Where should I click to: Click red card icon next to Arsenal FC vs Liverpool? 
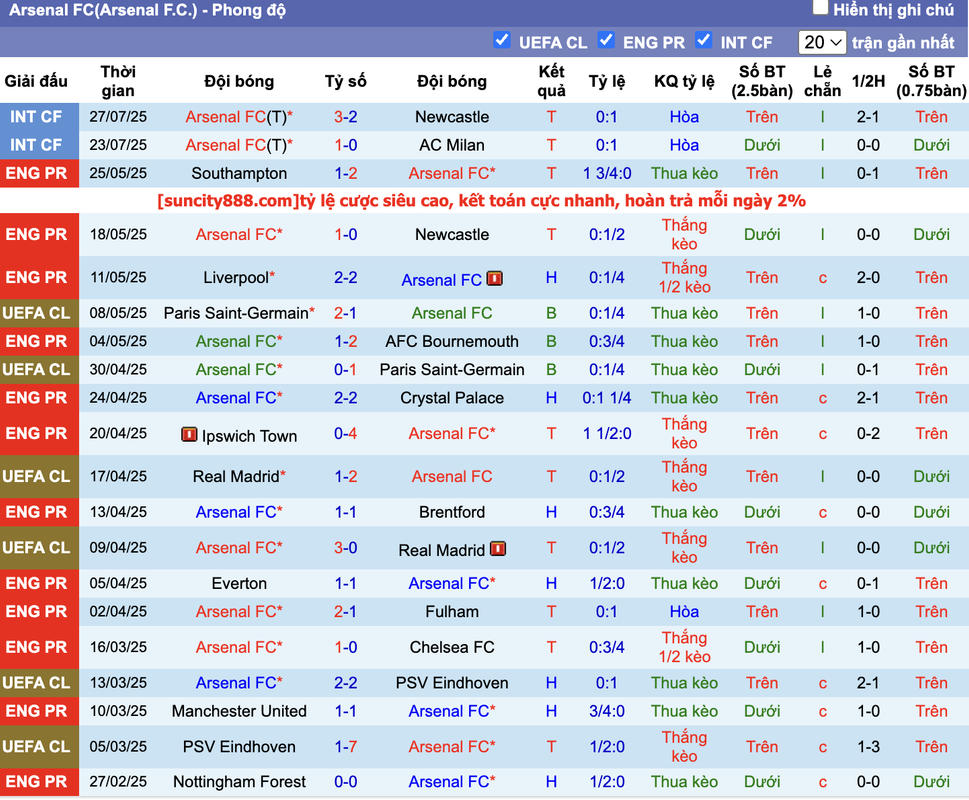click(494, 279)
